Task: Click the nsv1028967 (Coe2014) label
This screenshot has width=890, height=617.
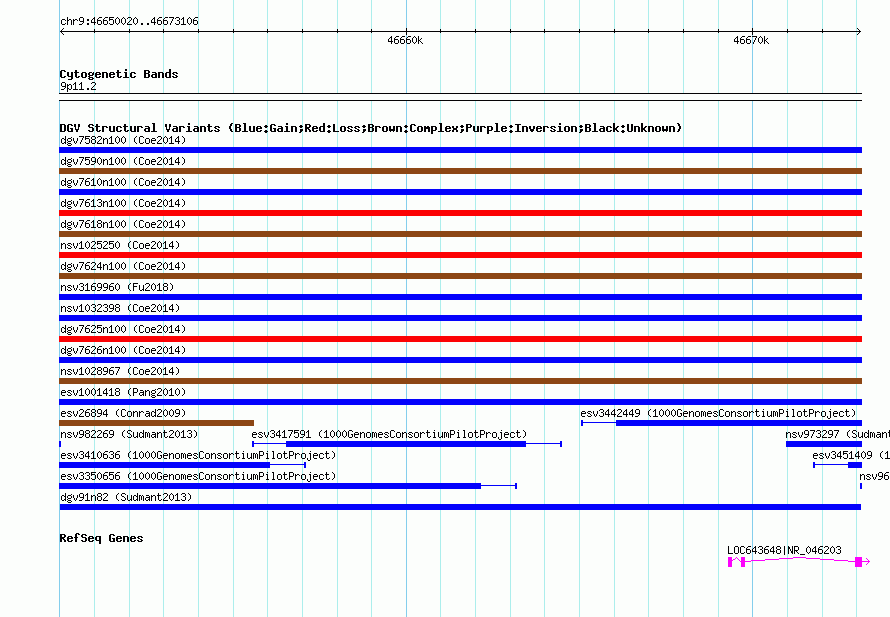Action: pos(120,371)
